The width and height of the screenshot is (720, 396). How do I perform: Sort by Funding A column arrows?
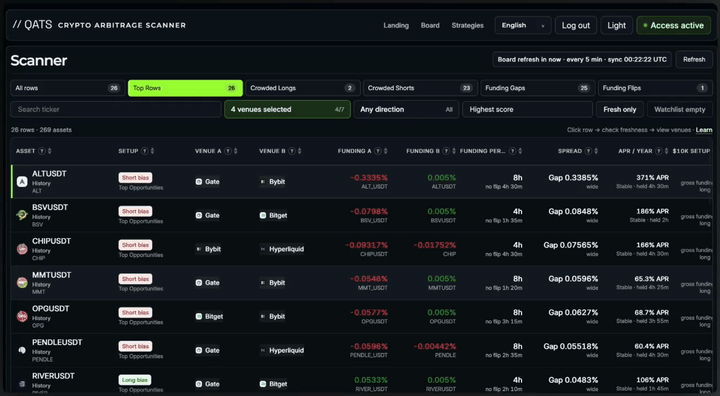[x=386, y=151]
